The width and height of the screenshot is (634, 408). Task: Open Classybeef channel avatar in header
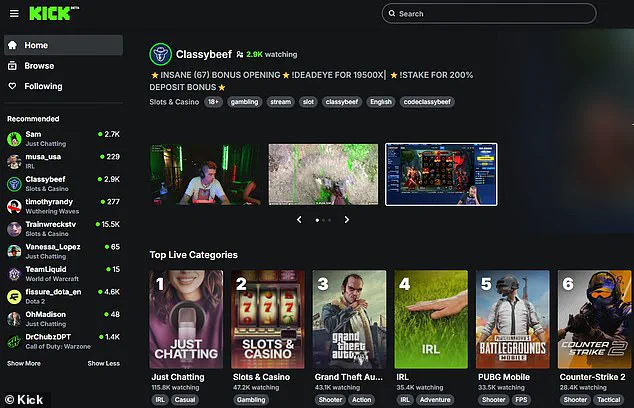160,55
